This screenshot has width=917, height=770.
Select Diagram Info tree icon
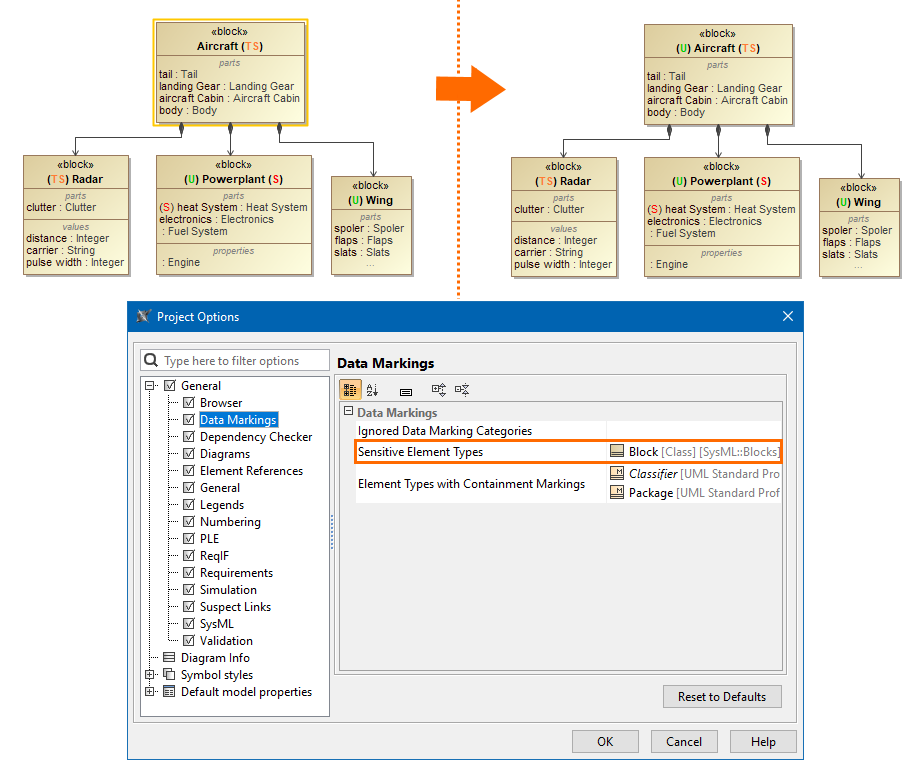(x=169, y=658)
